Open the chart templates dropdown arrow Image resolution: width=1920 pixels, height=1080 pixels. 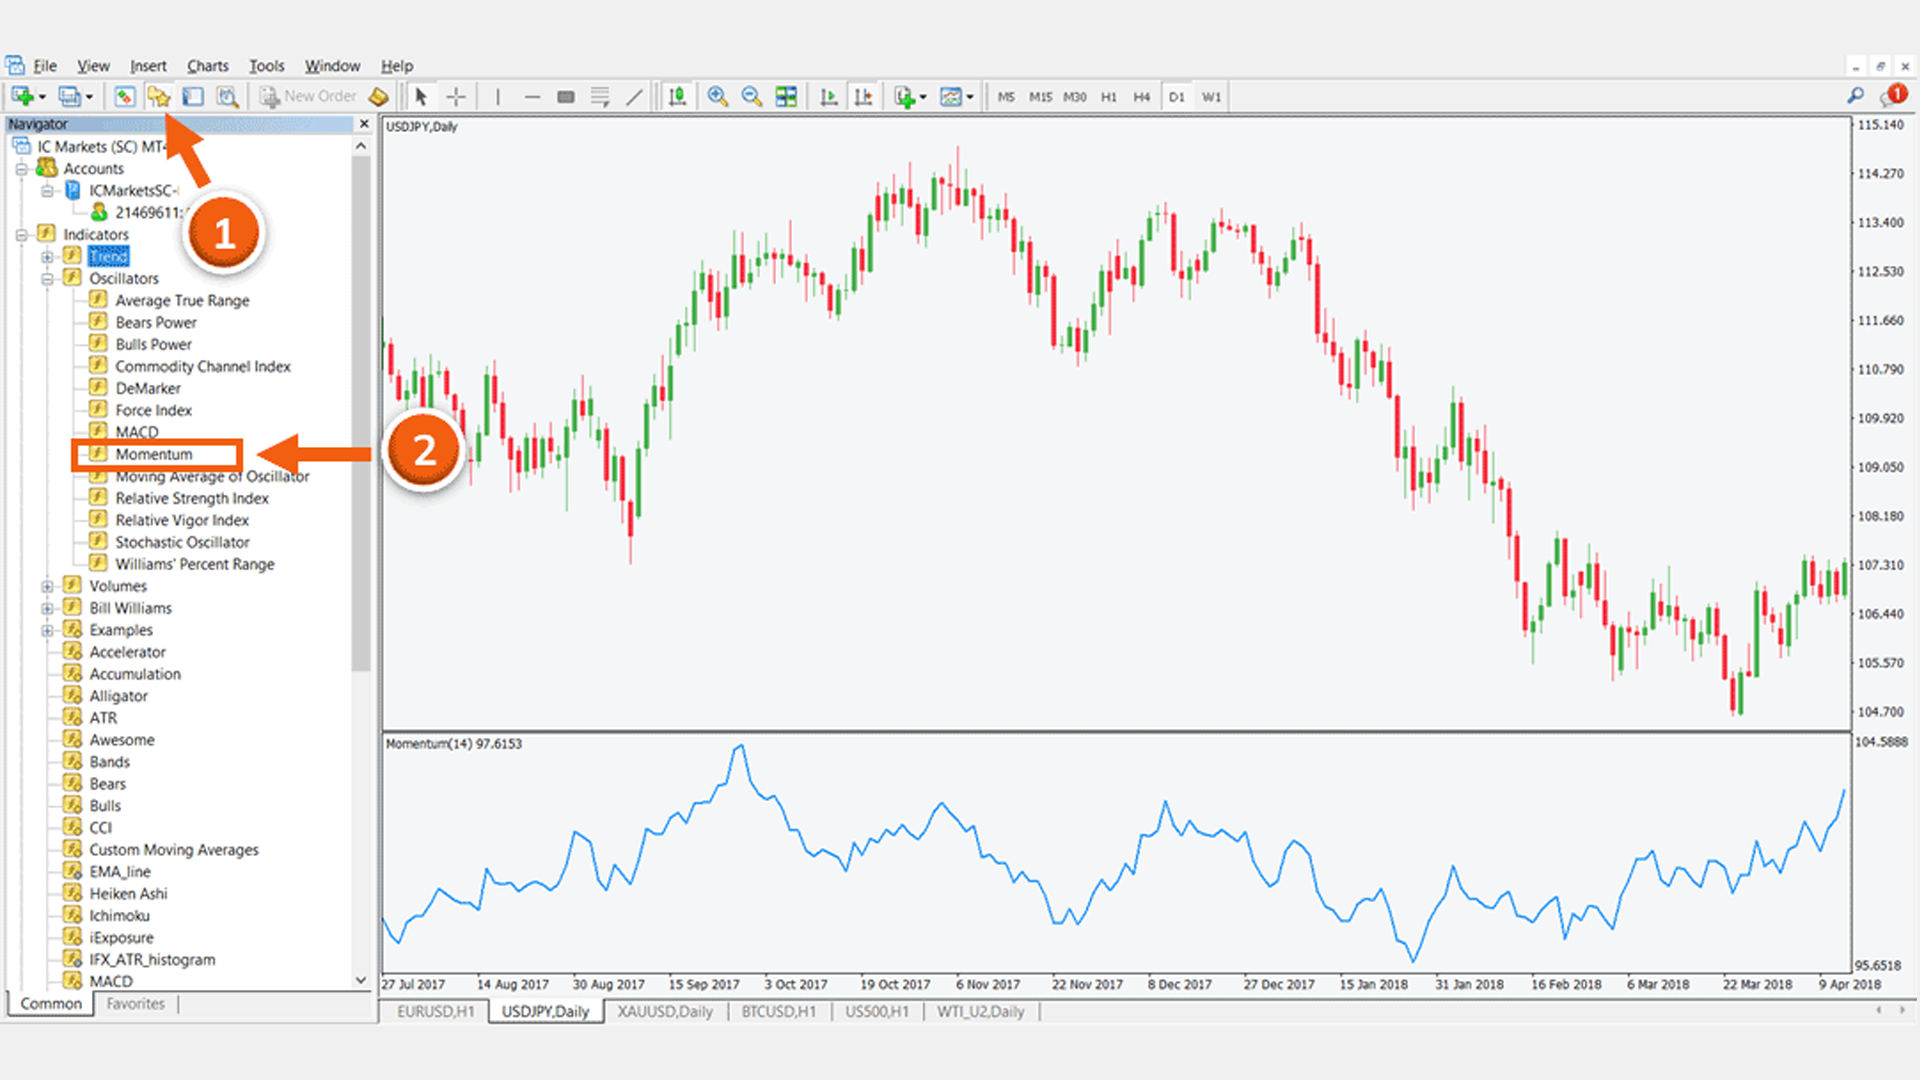point(970,98)
